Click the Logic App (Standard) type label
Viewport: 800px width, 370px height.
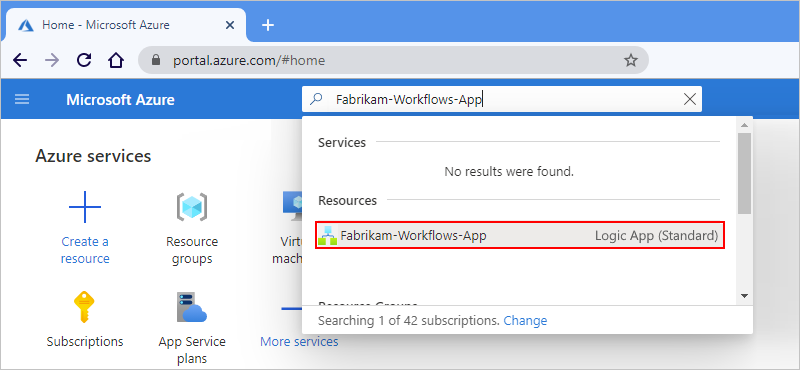pyautogui.click(x=657, y=236)
